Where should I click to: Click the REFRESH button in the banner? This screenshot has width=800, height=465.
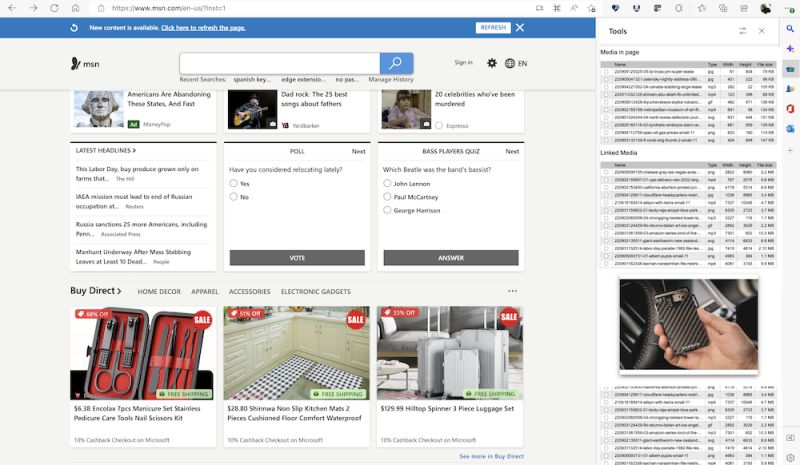tap(493, 28)
